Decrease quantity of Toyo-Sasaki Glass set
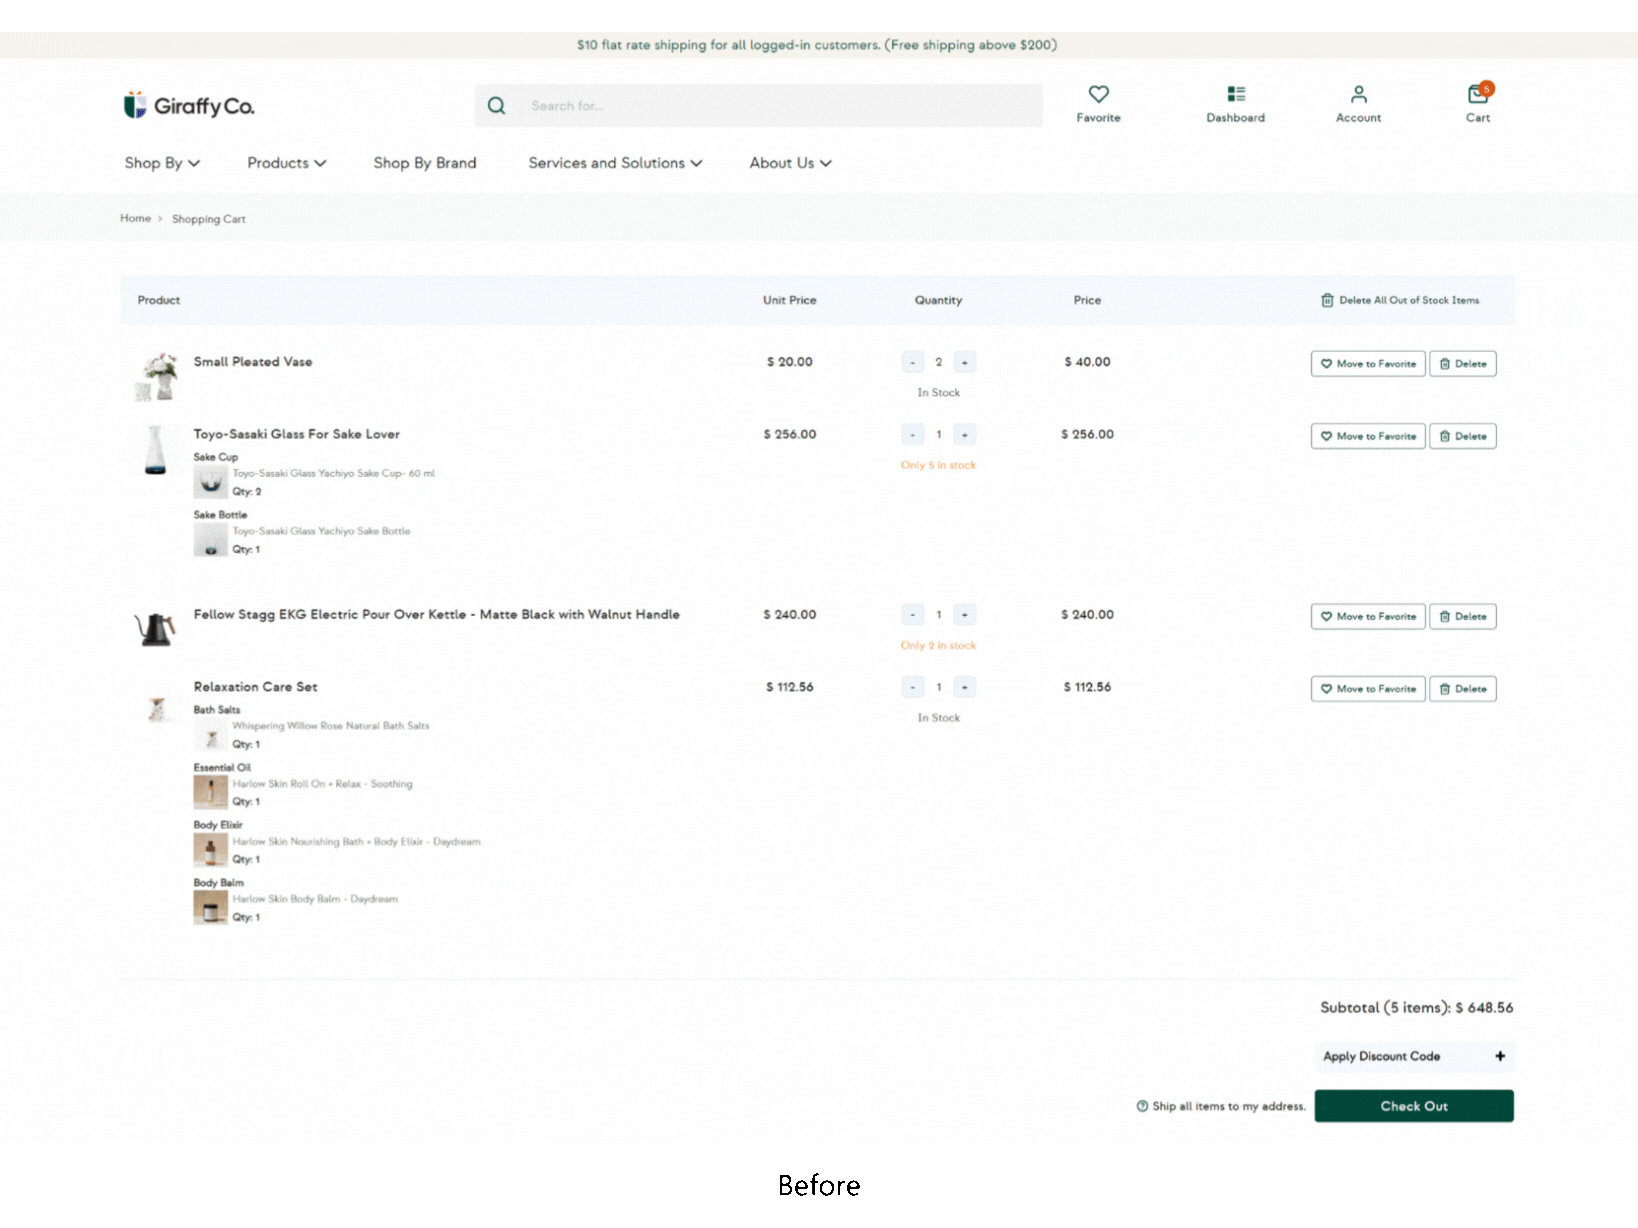This screenshot has width=1638, height=1228. 912,434
